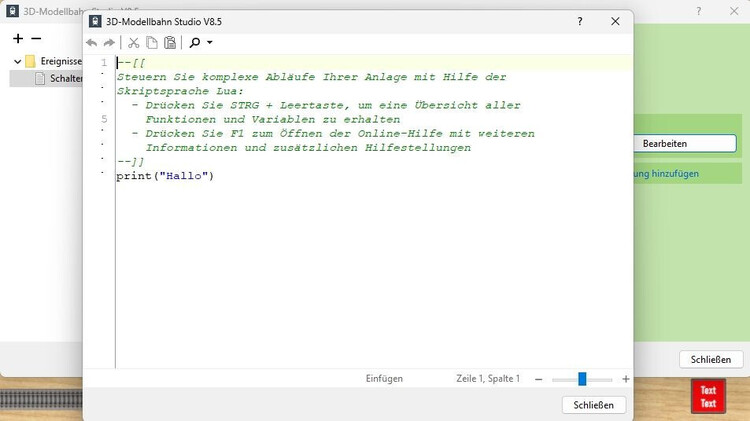Decrease editor zoom with minus button
Image resolution: width=750 pixels, height=421 pixels.
539,379
